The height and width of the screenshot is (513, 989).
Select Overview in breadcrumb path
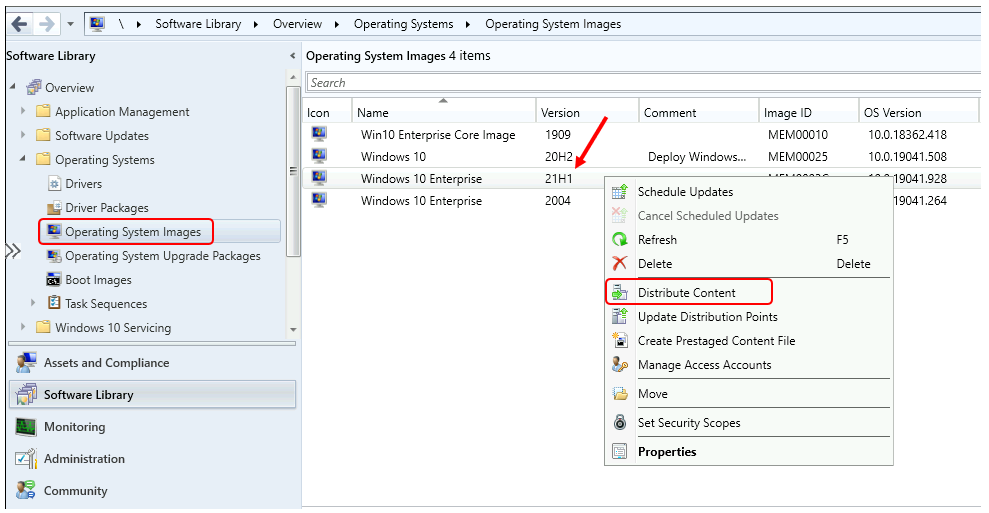(297, 24)
